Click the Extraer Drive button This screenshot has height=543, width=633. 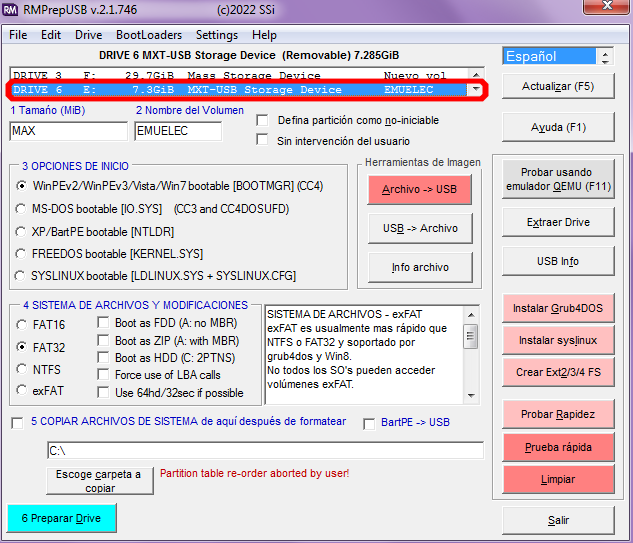(558, 222)
